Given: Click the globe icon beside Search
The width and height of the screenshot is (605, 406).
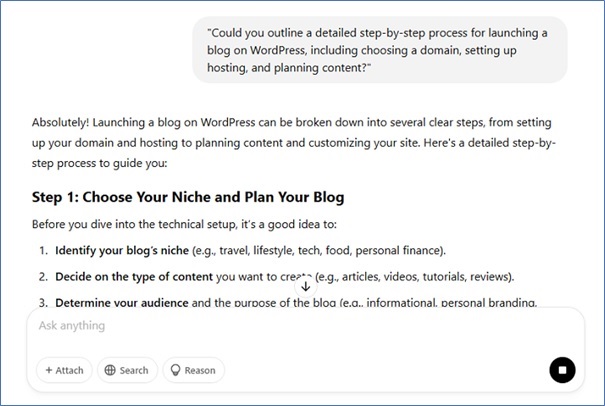Looking at the screenshot, I should tap(109, 371).
